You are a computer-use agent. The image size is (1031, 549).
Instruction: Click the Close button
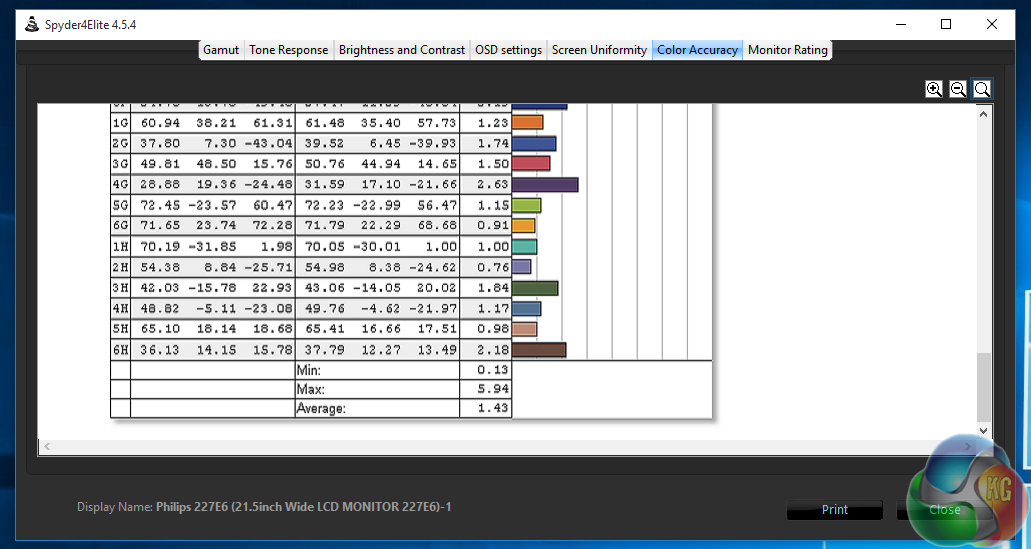point(944,510)
